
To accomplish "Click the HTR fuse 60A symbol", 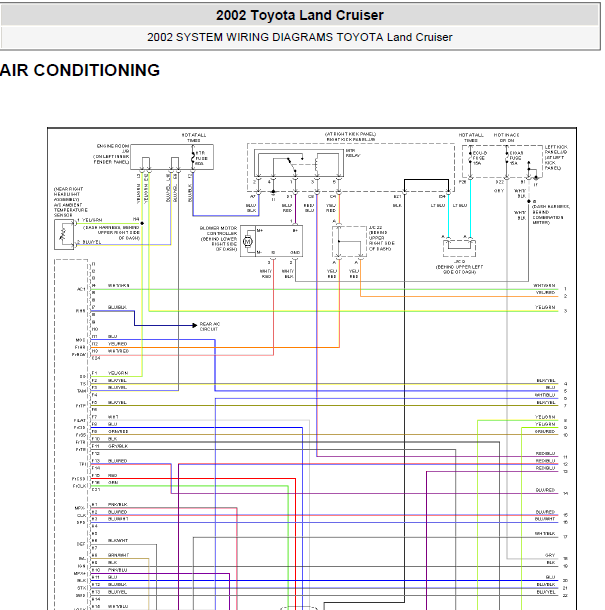I will (193, 158).
